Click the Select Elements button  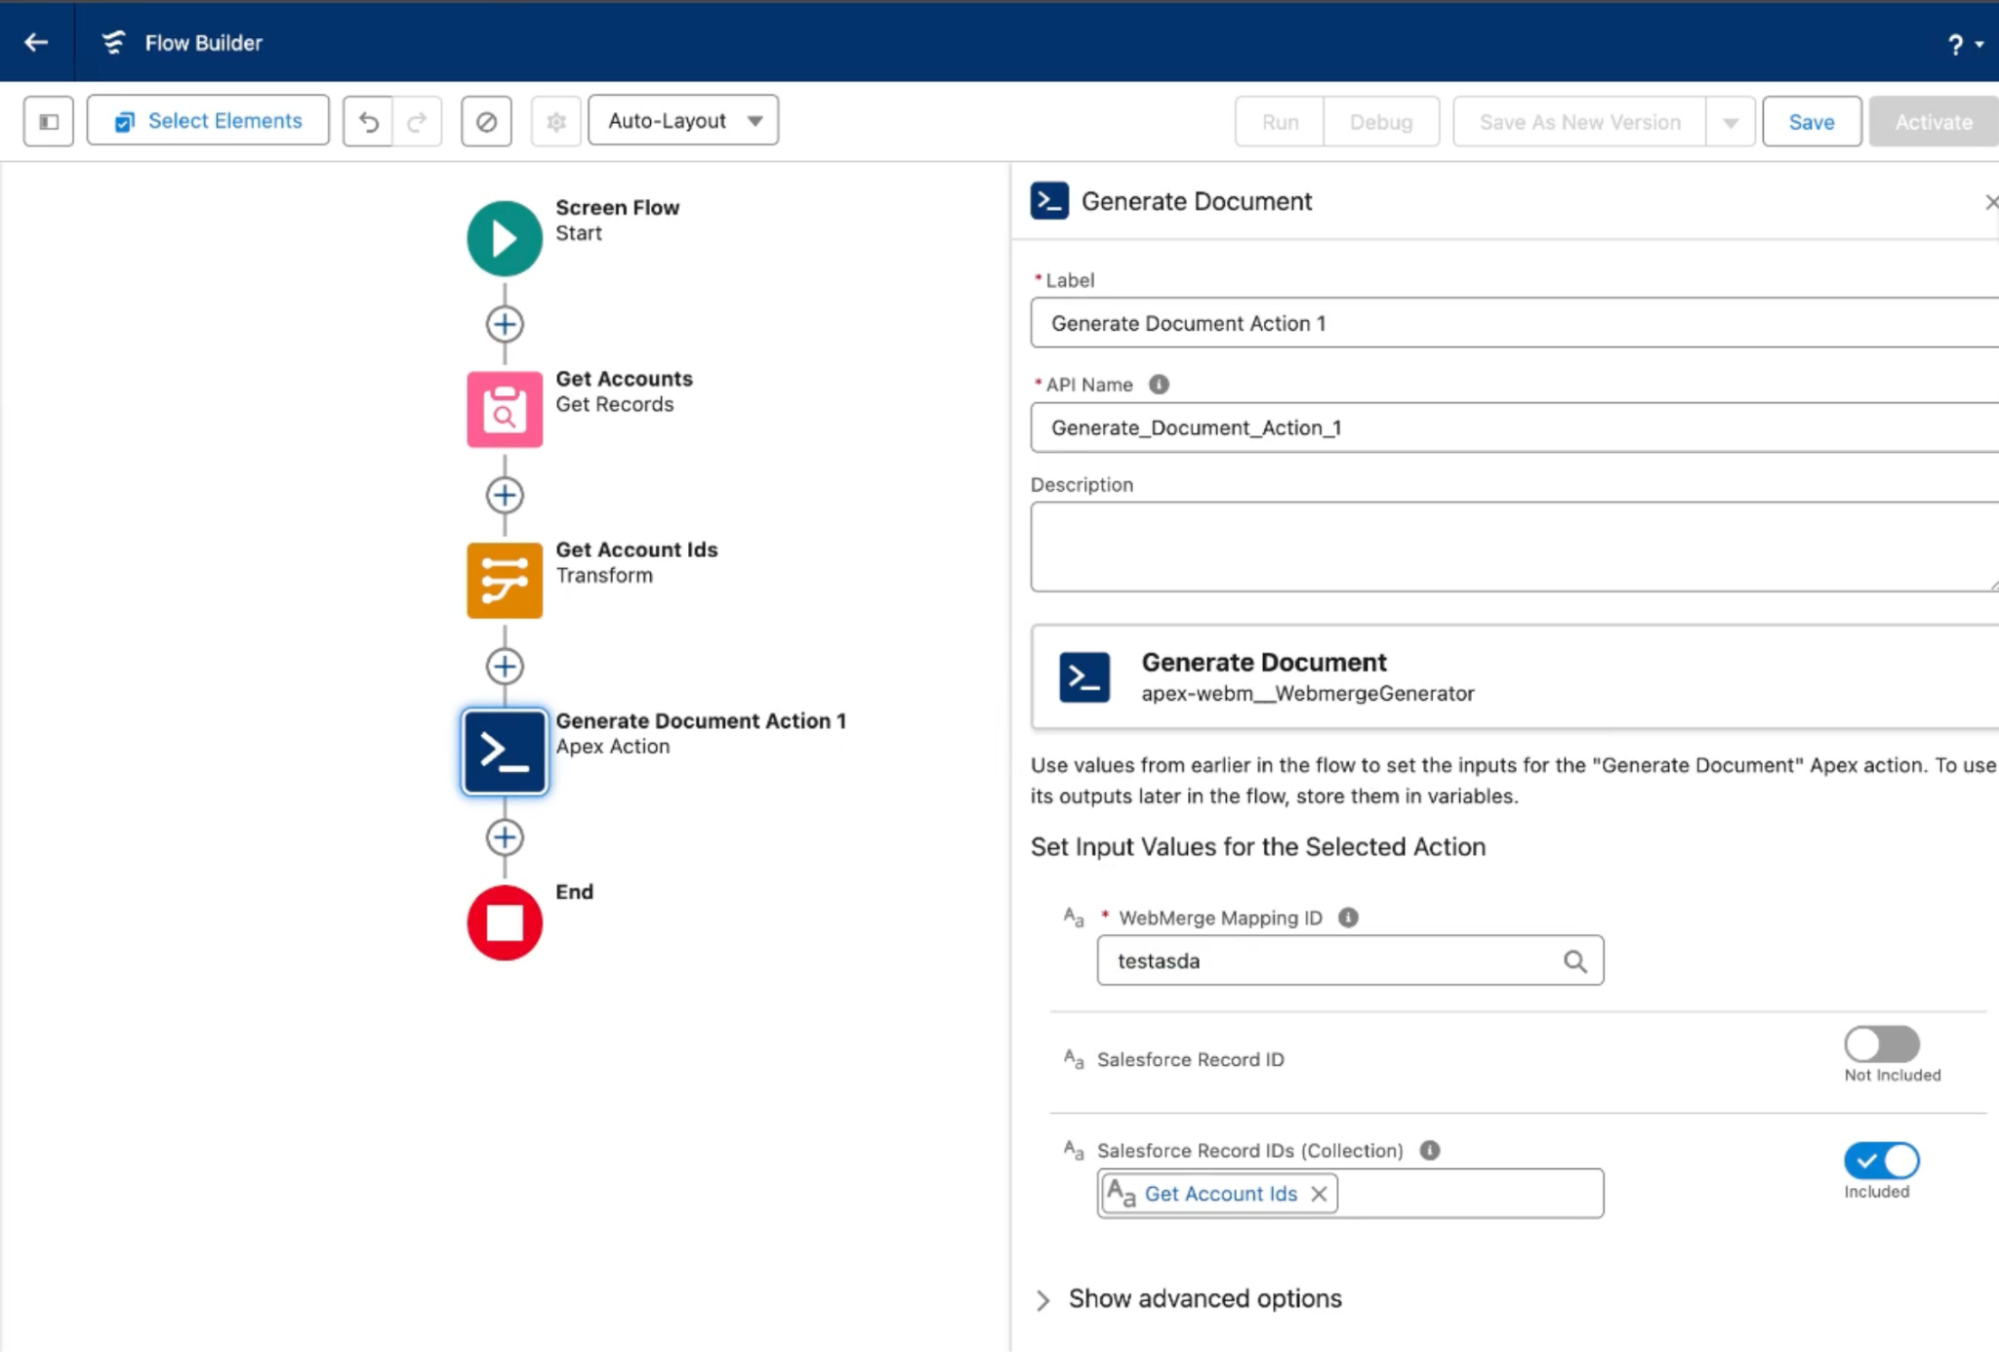click(x=208, y=121)
